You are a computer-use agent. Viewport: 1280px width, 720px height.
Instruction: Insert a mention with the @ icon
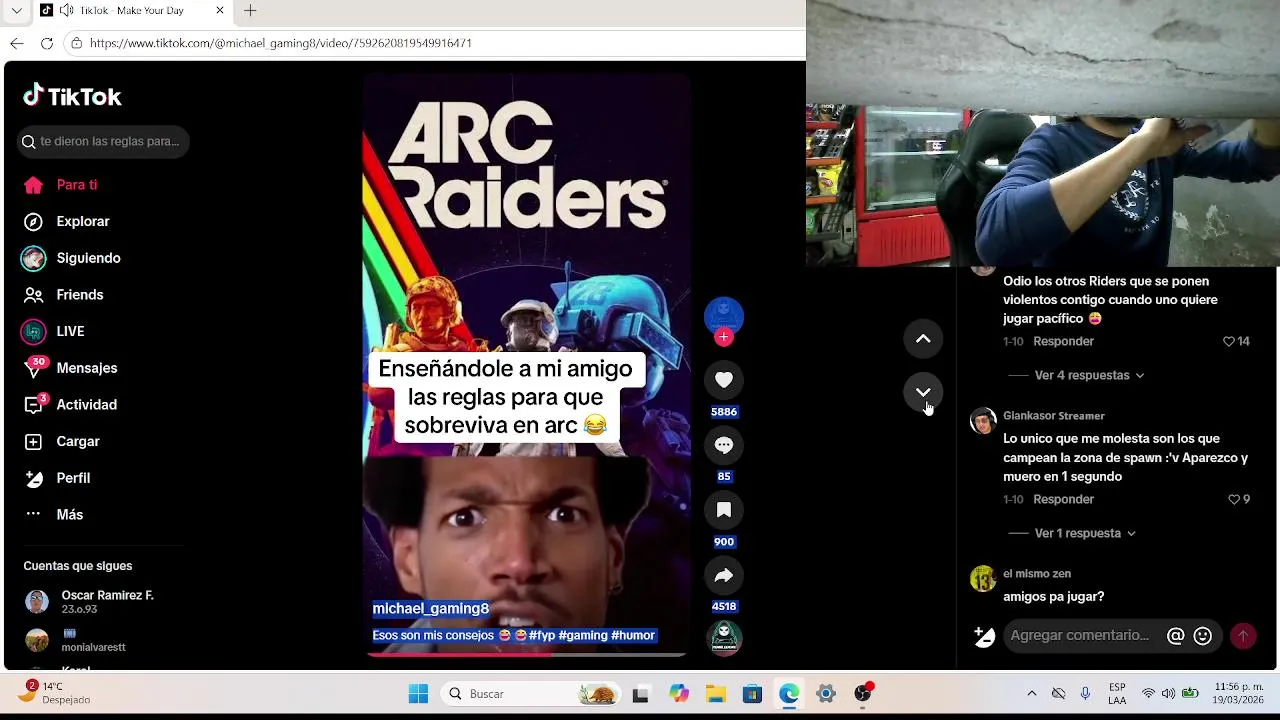coord(1176,636)
